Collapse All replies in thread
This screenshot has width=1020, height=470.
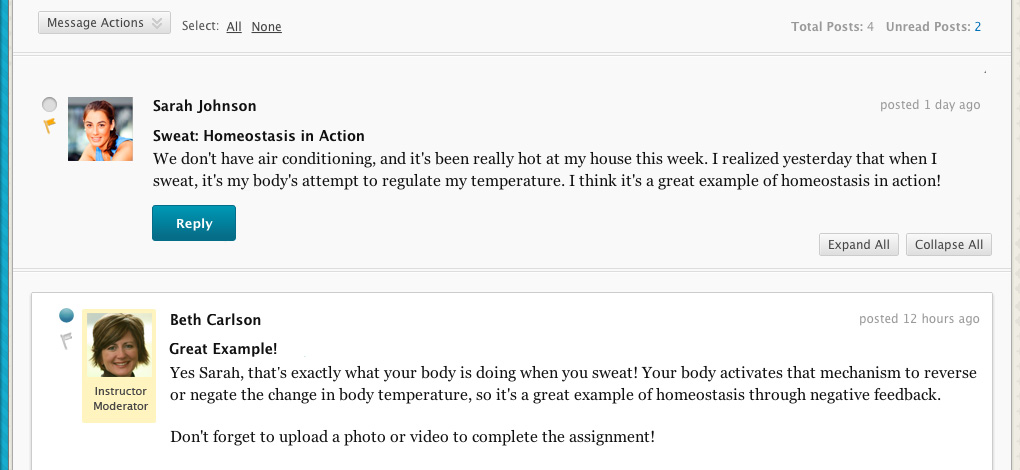pyautogui.click(x=948, y=245)
